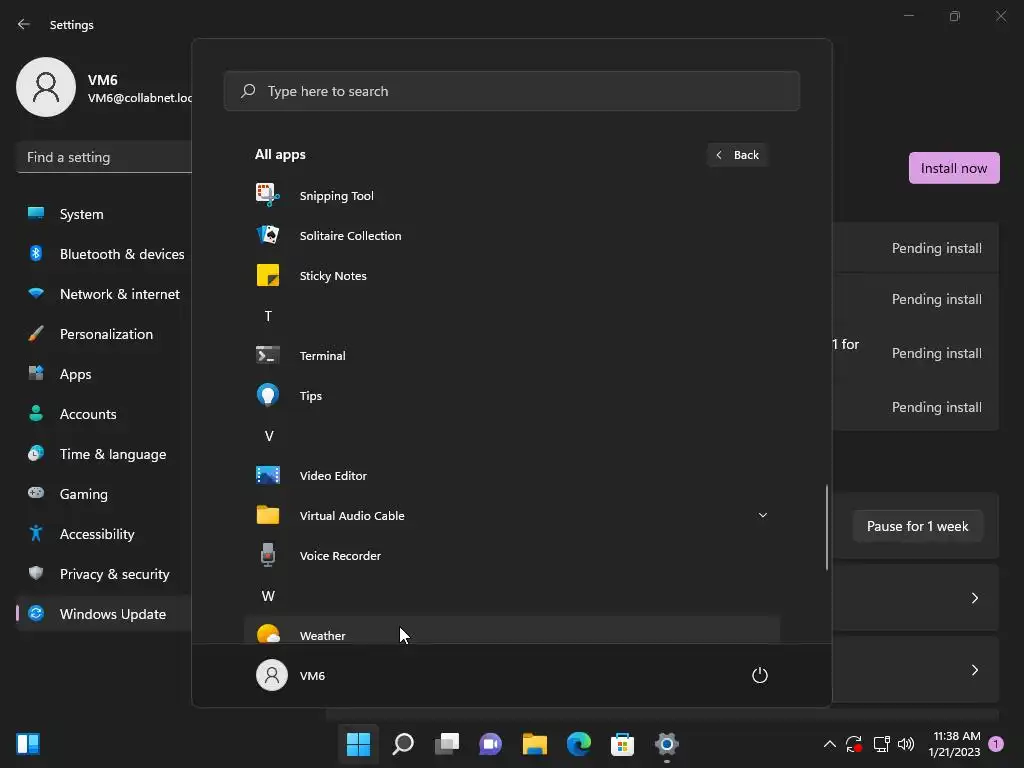1024x768 pixels.
Task: Open Microsoft Store from the taskbar
Action: (622, 744)
